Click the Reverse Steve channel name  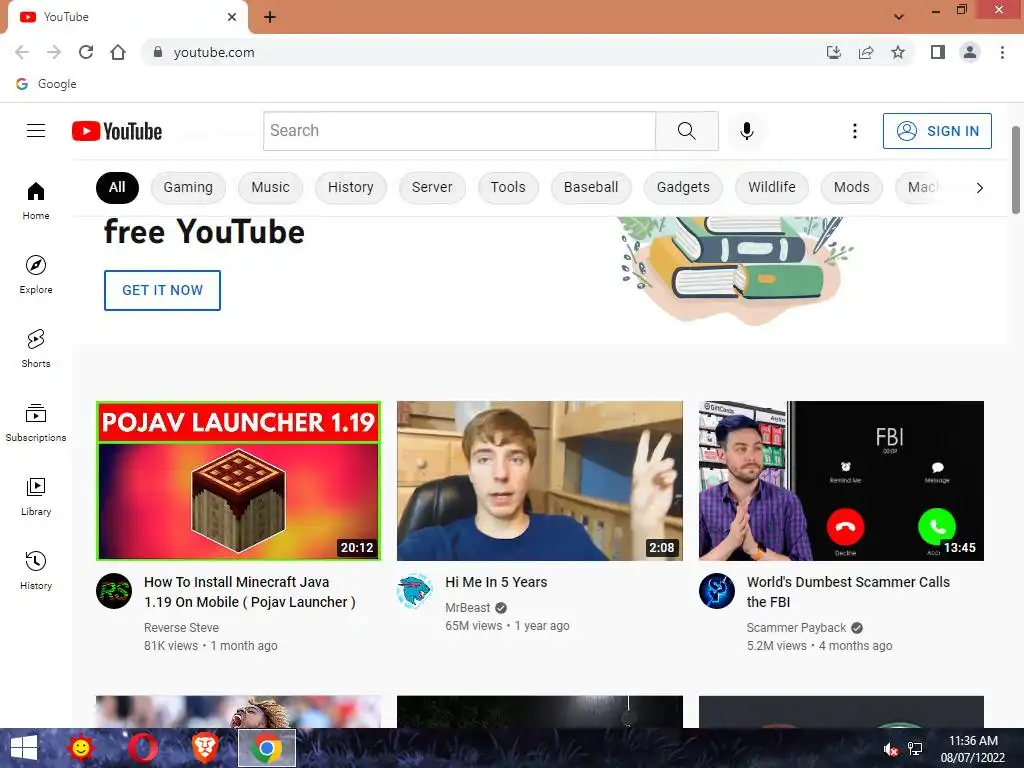tap(182, 628)
